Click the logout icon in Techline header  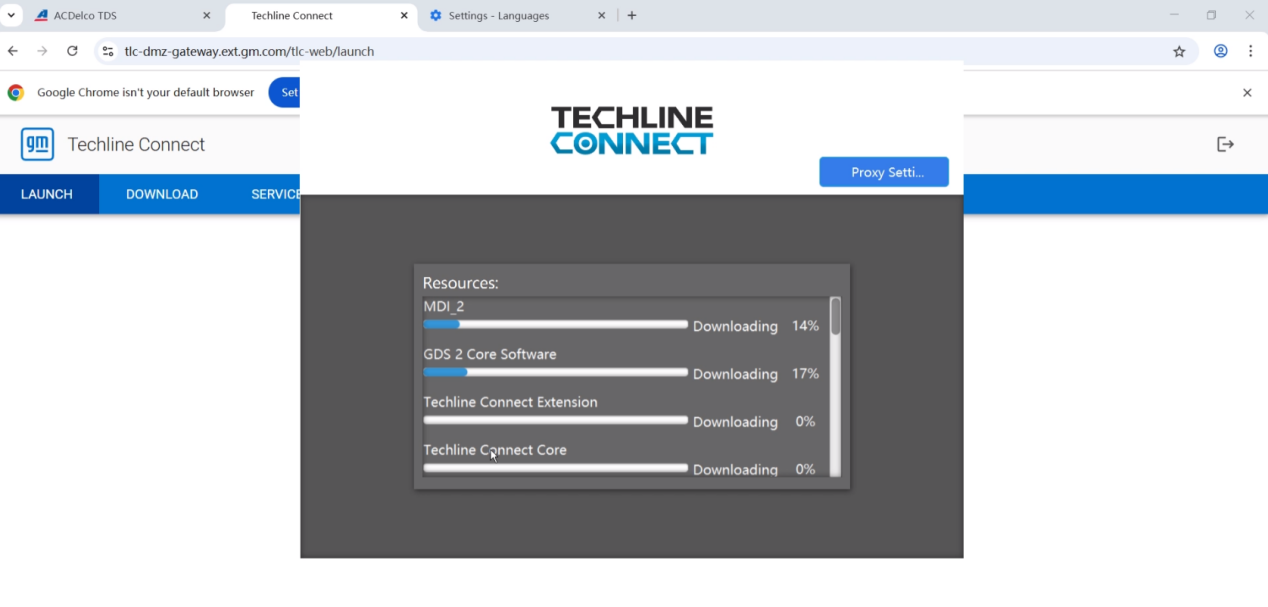(x=1225, y=145)
